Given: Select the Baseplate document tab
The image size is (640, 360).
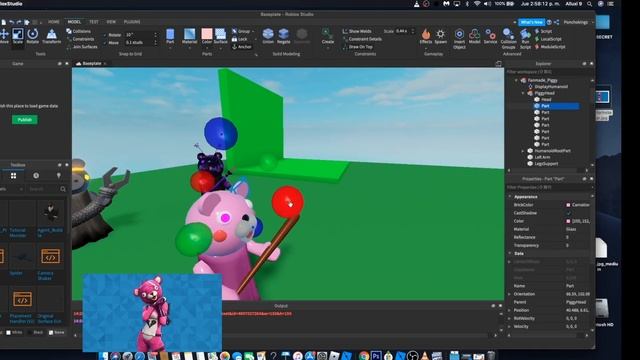Looking at the screenshot, I should pyautogui.click(x=91, y=64).
